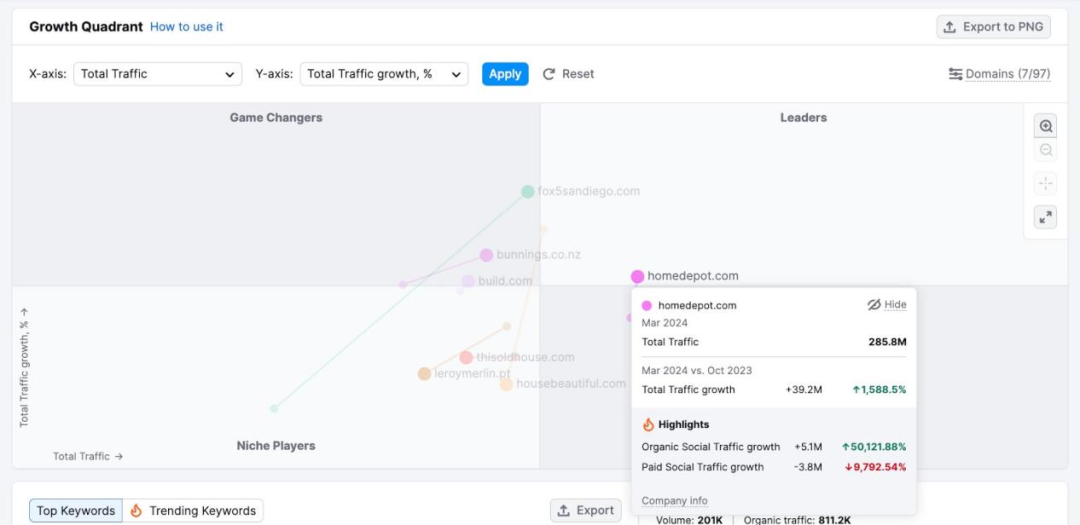Click the pink homedepot.com data point
Screen dimensions: 1080x525
coord(638,276)
